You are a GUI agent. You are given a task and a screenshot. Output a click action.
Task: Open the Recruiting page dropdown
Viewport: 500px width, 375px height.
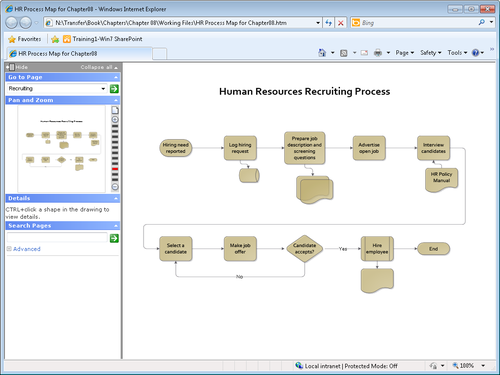pos(103,88)
